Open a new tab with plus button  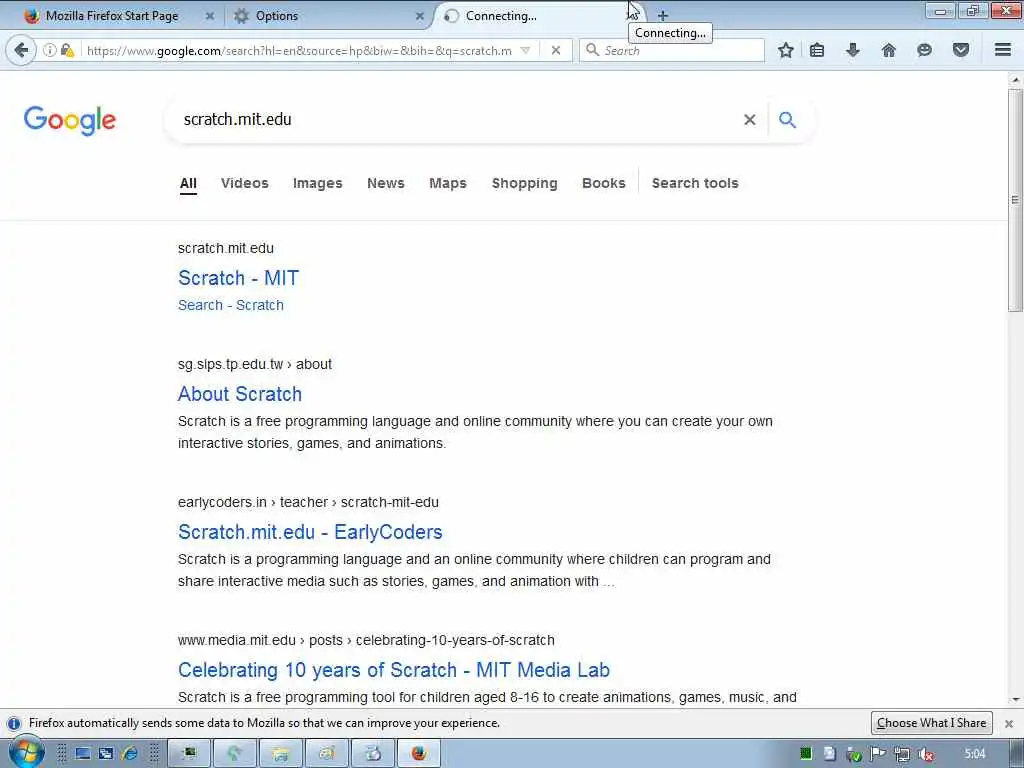coord(662,16)
